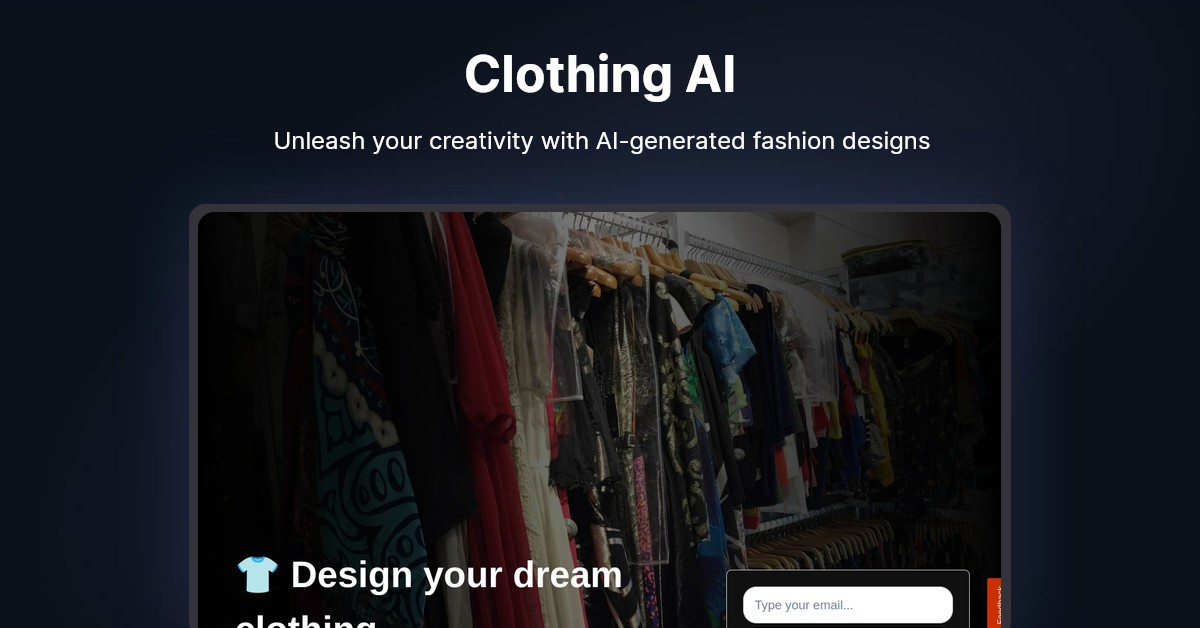
Task: Click the Clothing AI main title
Action: (x=600, y=74)
